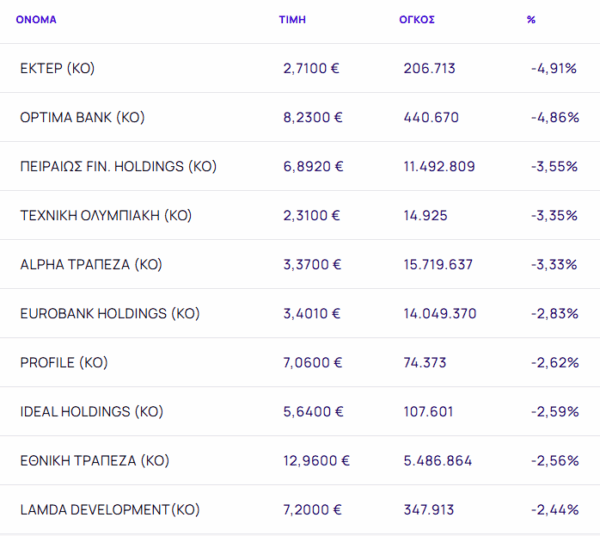Screen dimensions: 600x536
Task: Click the ΤΙΜΗ column header
Action: 292,19
